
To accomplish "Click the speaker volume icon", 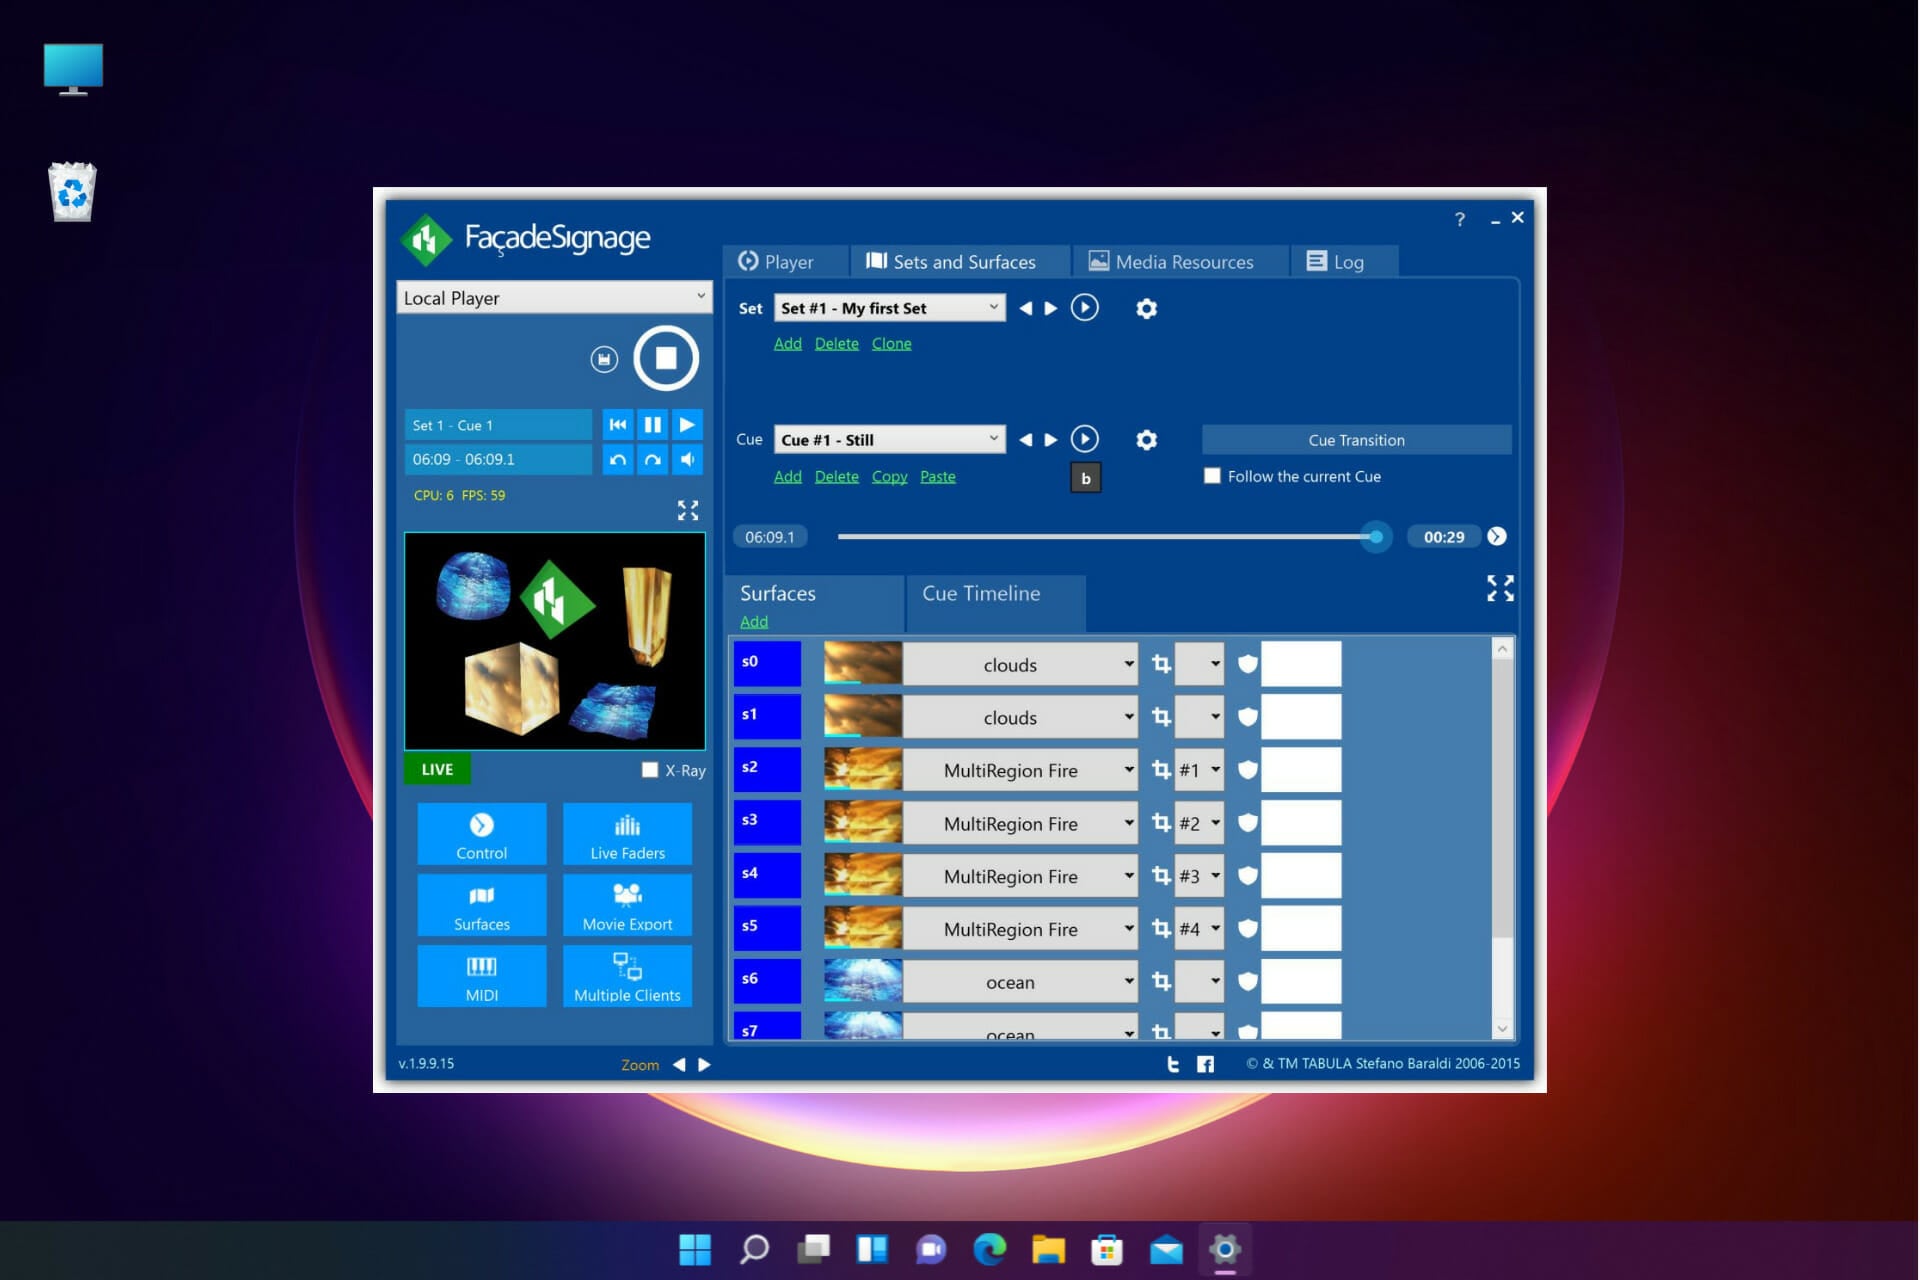I will pos(687,460).
